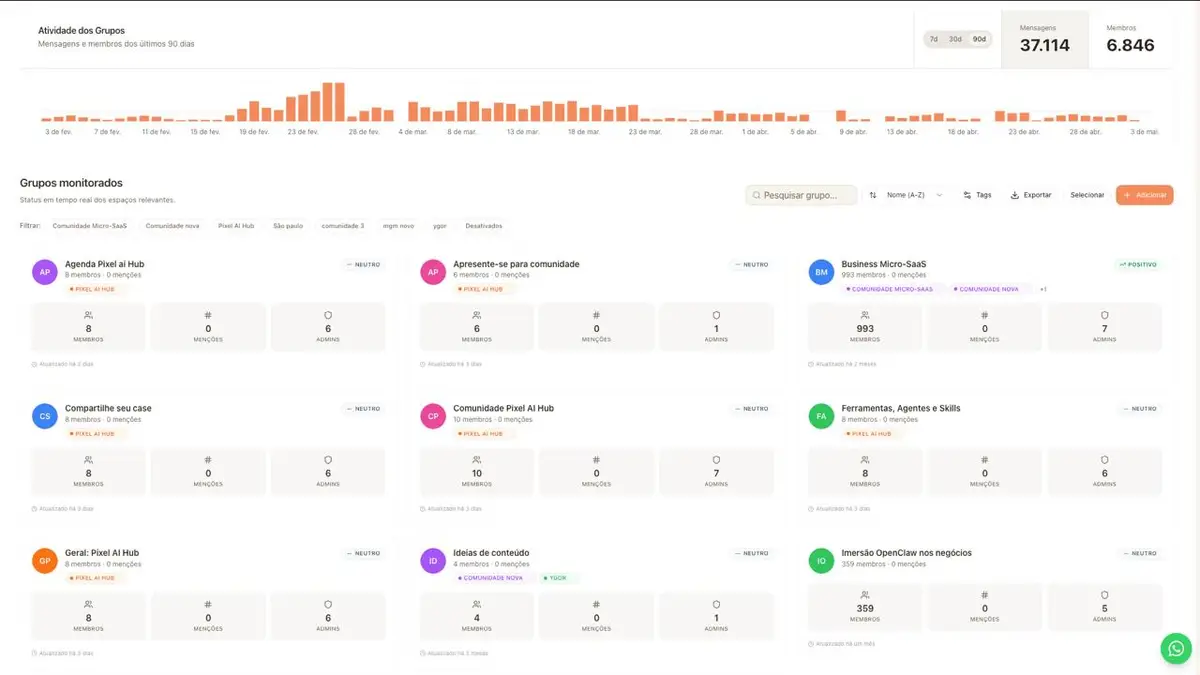Expand the +1 tags on Business Micro-SaaS
This screenshot has height=675, width=1200.
click(x=1043, y=289)
